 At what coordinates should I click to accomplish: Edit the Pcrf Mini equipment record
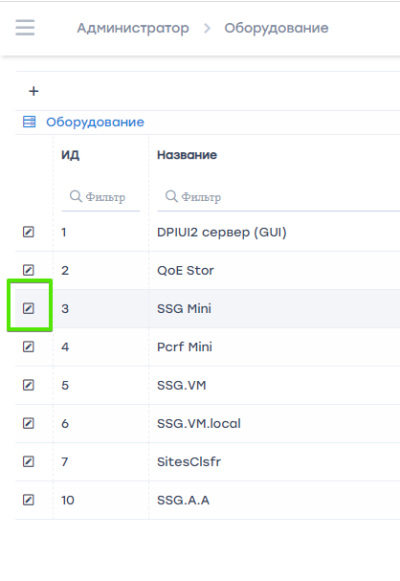(29, 347)
